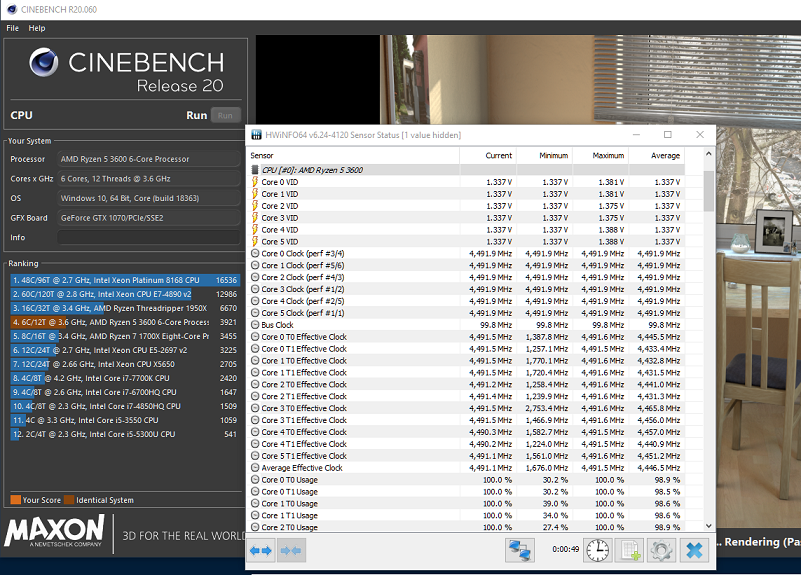Click the MAXON logo
Viewport: 801px width, 575px height.
(55, 531)
